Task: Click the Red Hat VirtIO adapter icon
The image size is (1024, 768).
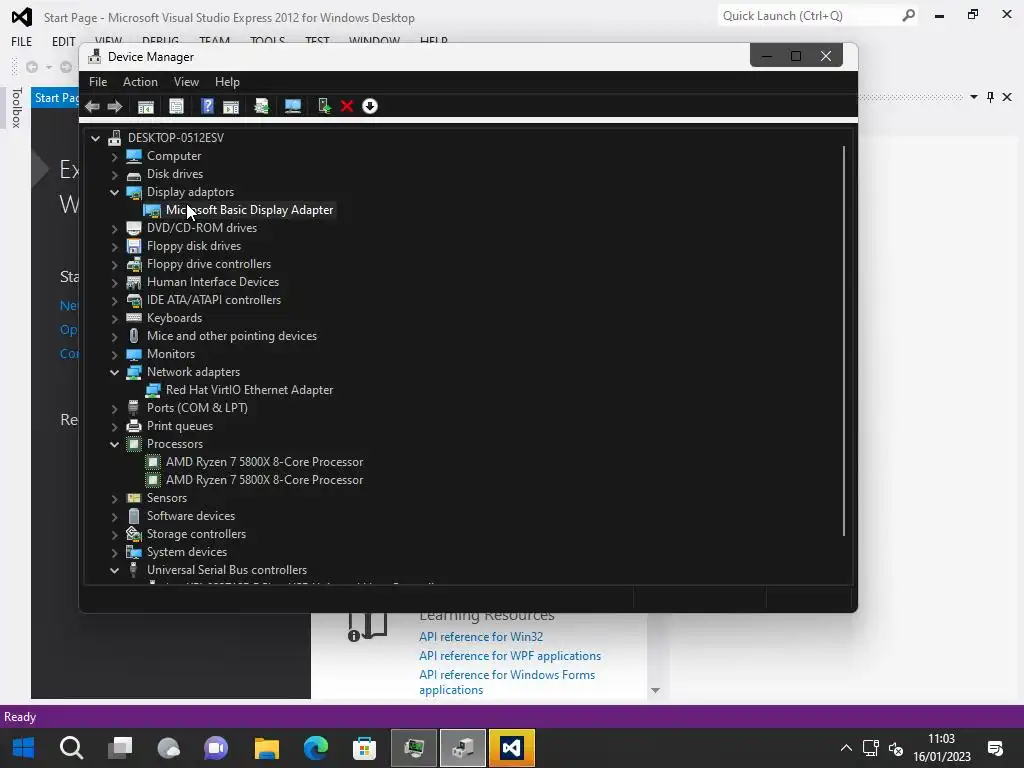Action: coord(153,390)
